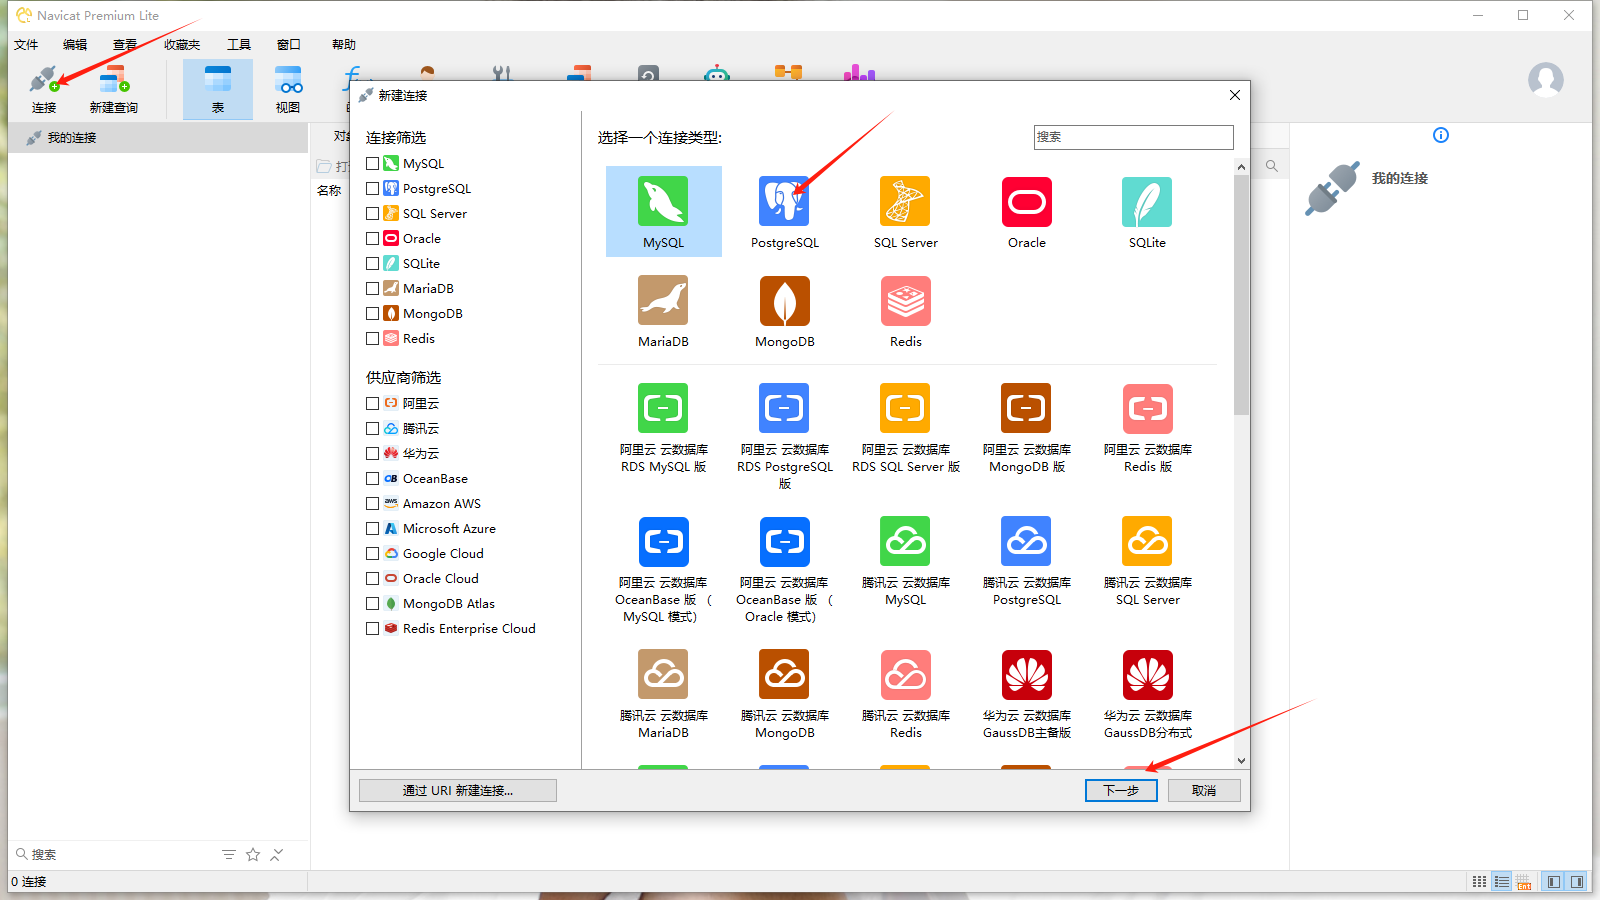Open the 编辑 menu
Image resolution: width=1600 pixels, height=900 pixels.
pyautogui.click(x=75, y=44)
